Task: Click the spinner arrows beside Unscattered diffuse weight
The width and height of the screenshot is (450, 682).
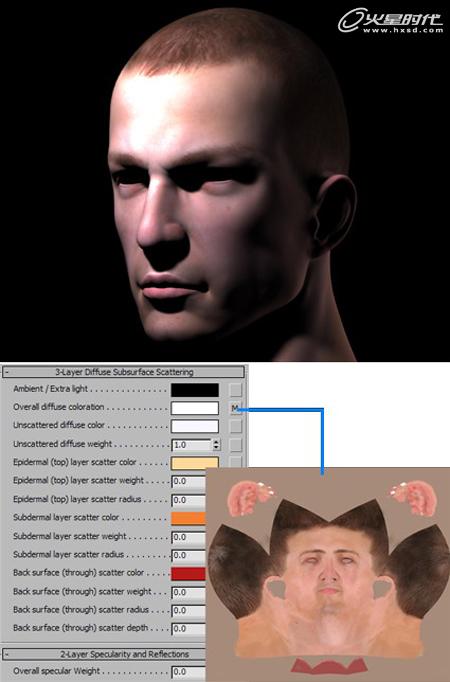Action: click(216, 445)
